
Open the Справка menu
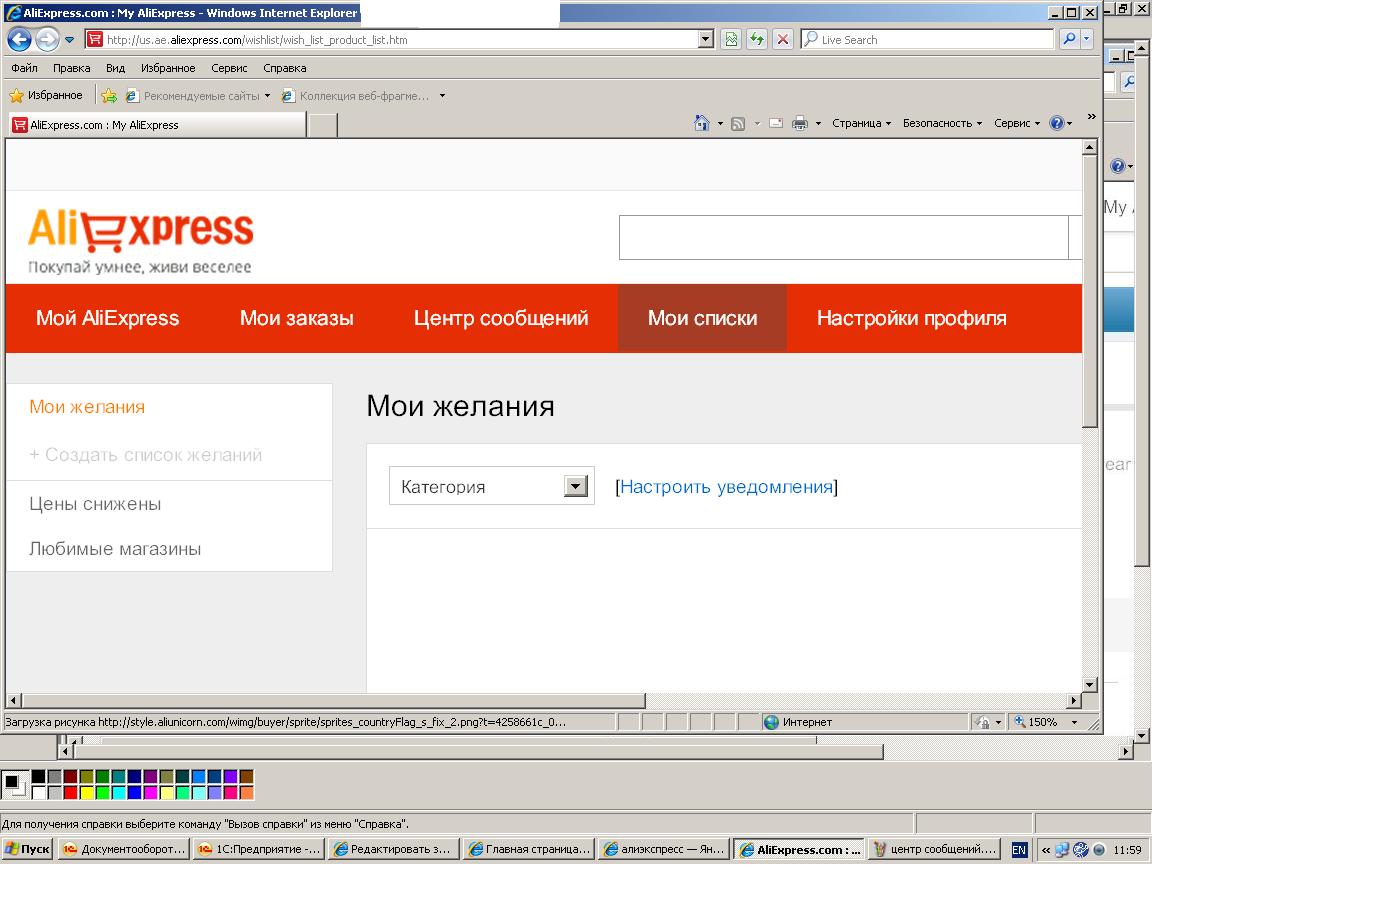click(285, 68)
